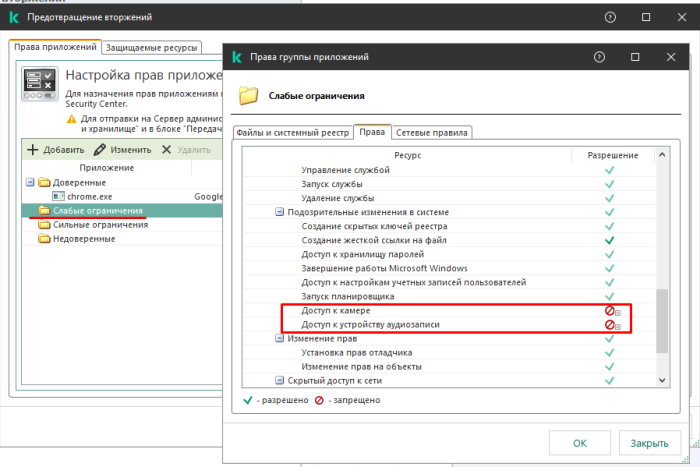Collapse the Изменение прав section
The image size is (700, 467).
[x=279, y=339]
